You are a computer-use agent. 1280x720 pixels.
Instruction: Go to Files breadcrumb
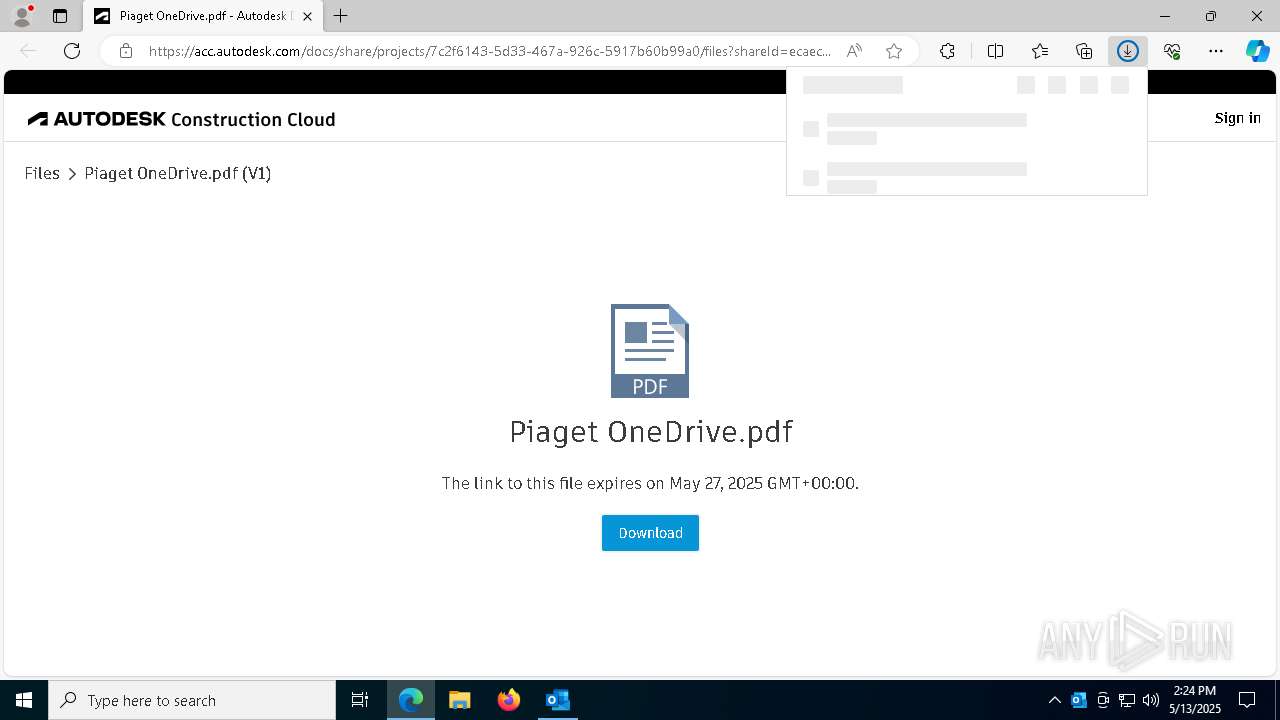(42, 173)
